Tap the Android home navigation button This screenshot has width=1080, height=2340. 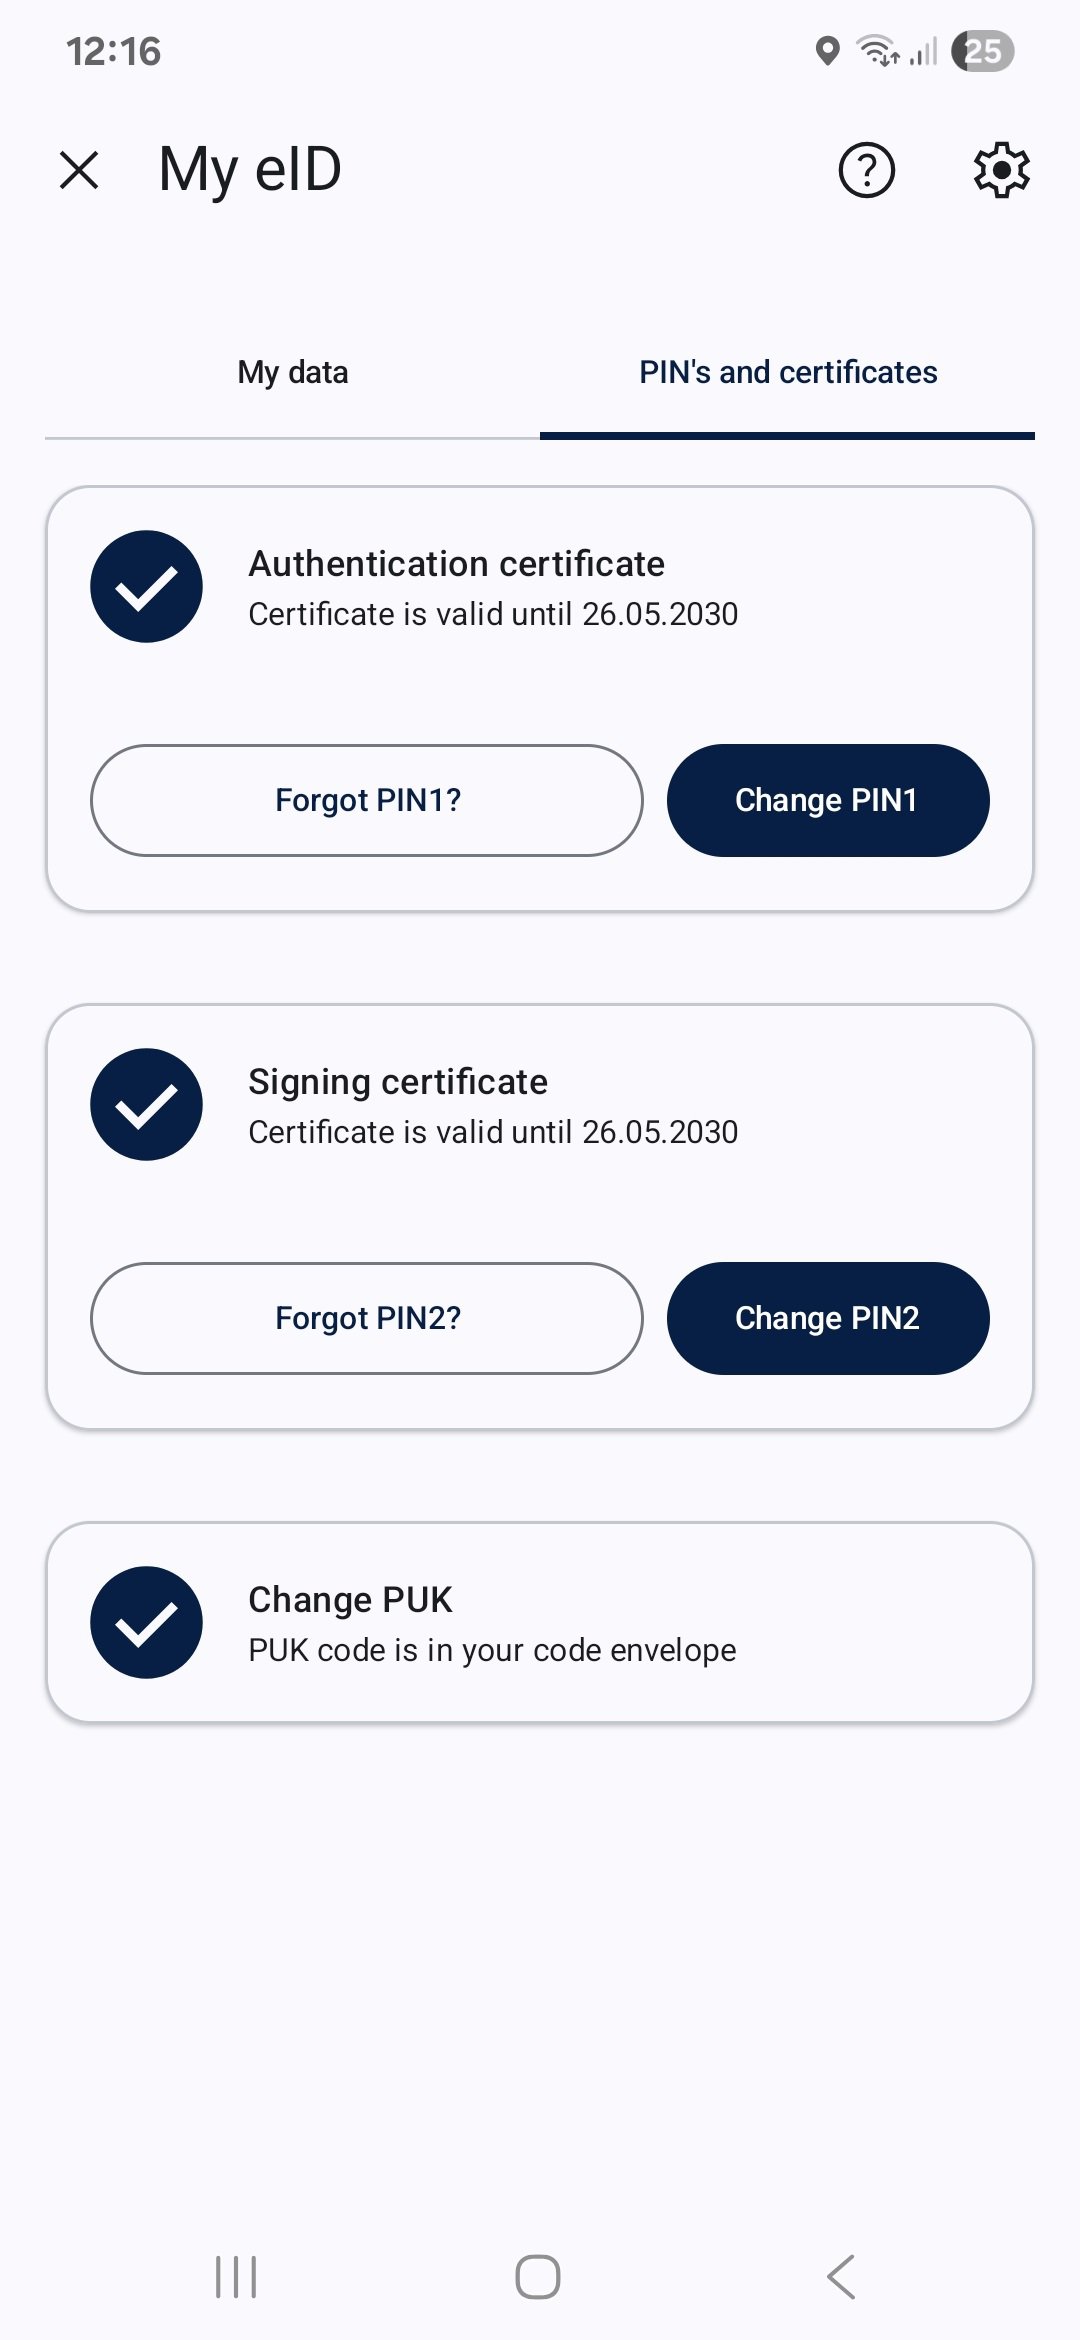click(538, 2277)
